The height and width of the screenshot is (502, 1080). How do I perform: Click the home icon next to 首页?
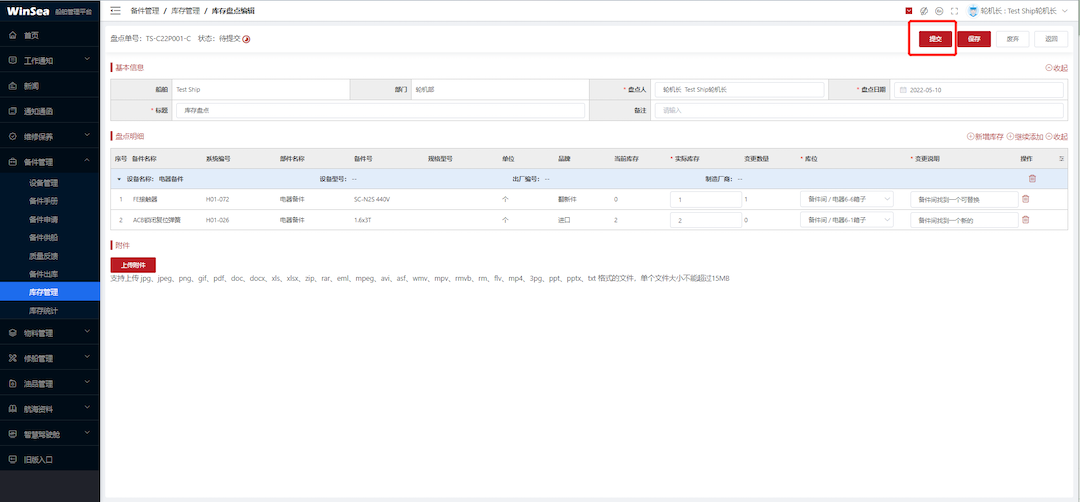(x=13, y=35)
